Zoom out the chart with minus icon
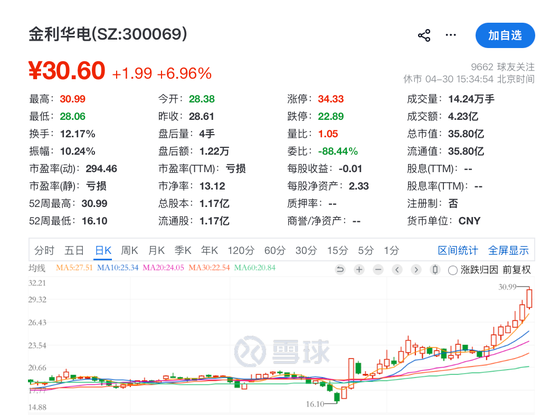Image resolution: width=550 pixels, height=415 pixels. tap(378, 269)
